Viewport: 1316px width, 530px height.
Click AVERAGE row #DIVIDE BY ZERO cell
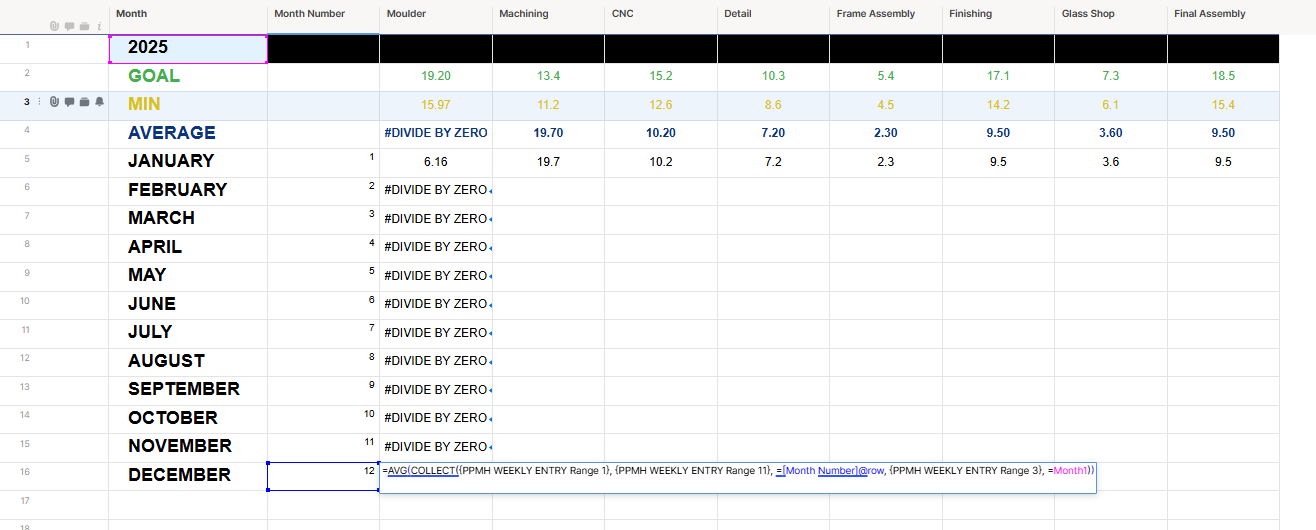point(436,133)
